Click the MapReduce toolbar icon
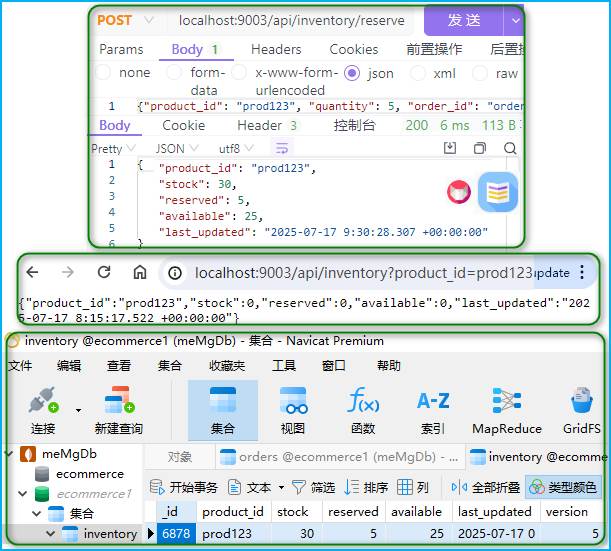 click(x=507, y=411)
